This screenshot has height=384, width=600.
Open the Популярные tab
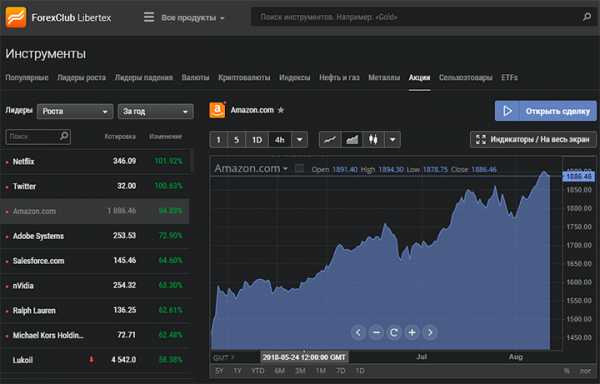[27, 78]
